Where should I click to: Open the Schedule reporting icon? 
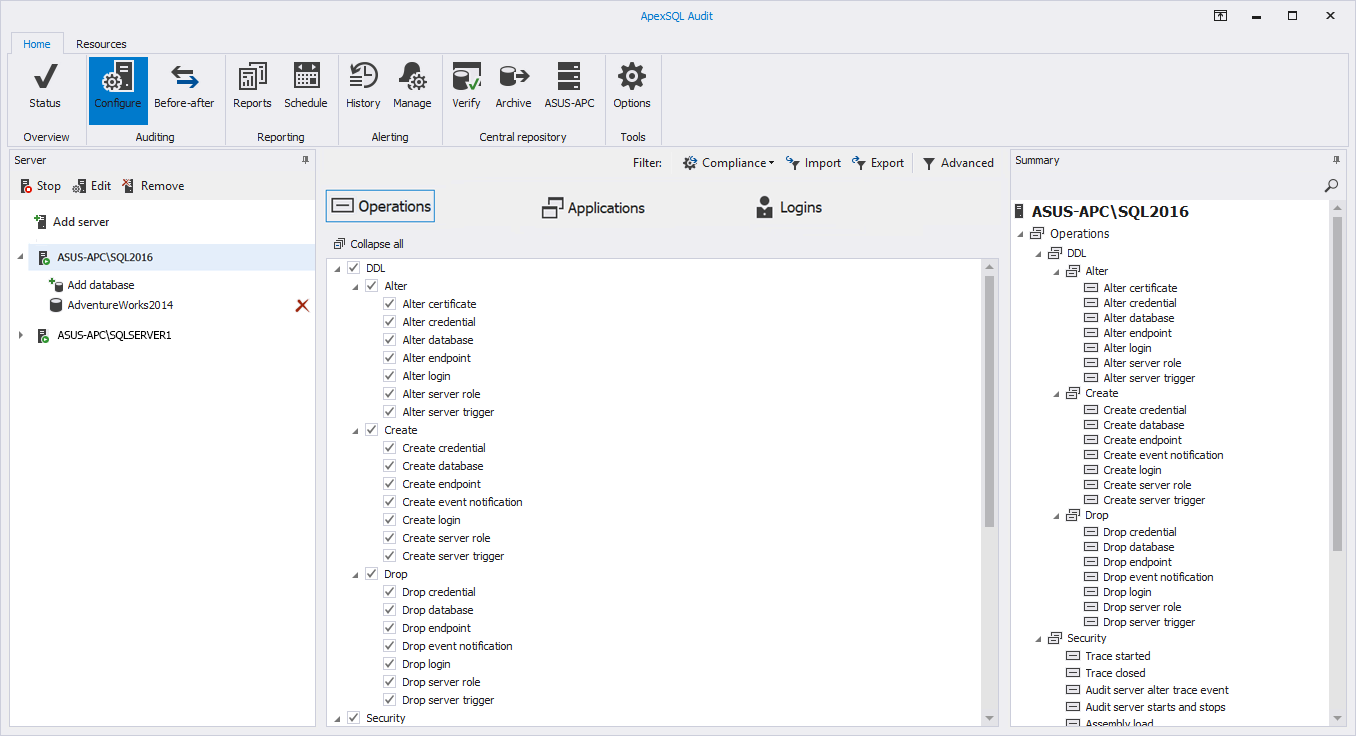pos(306,87)
